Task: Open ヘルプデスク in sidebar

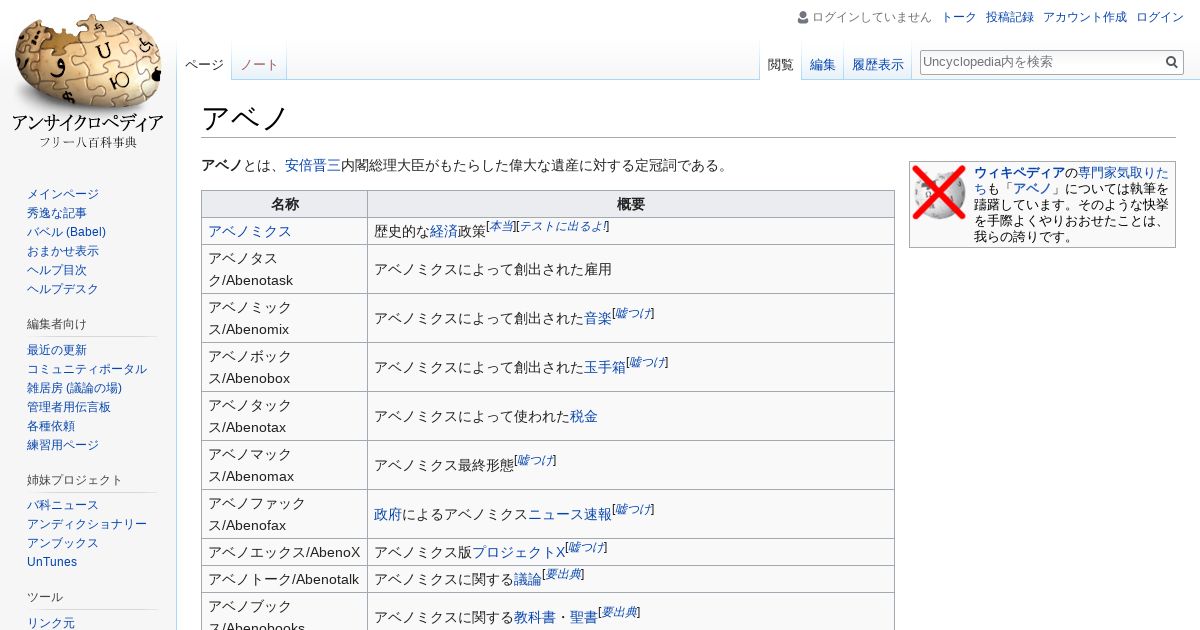Action: click(x=63, y=289)
